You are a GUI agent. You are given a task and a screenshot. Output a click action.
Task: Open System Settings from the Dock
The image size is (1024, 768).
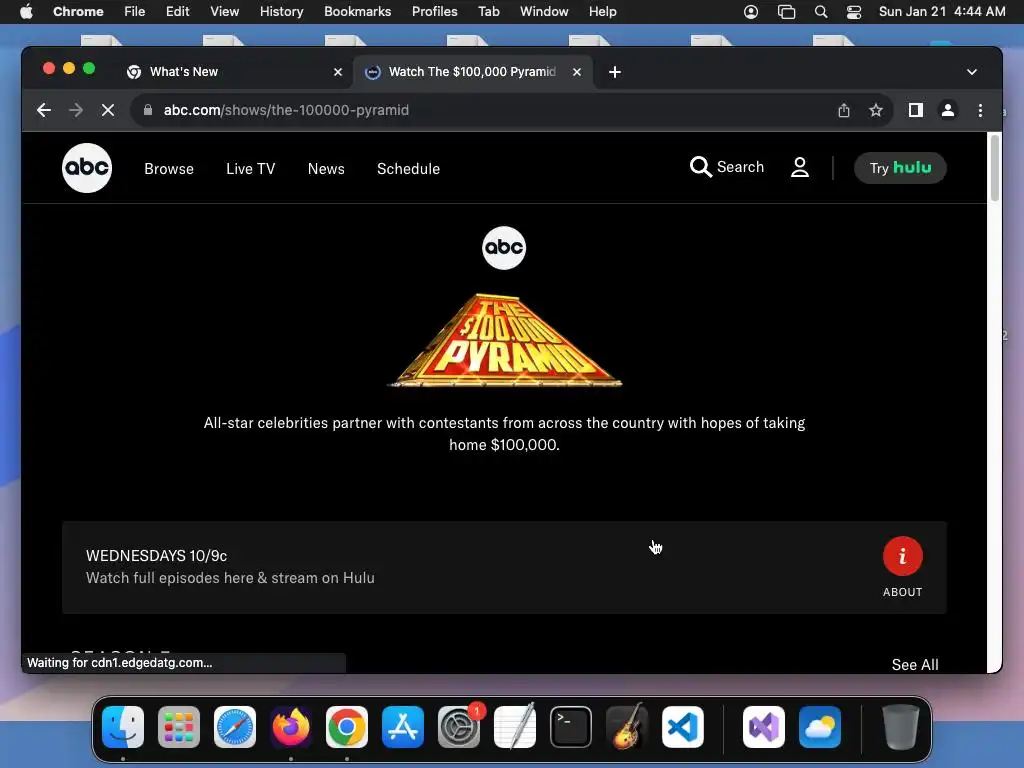click(x=458, y=727)
